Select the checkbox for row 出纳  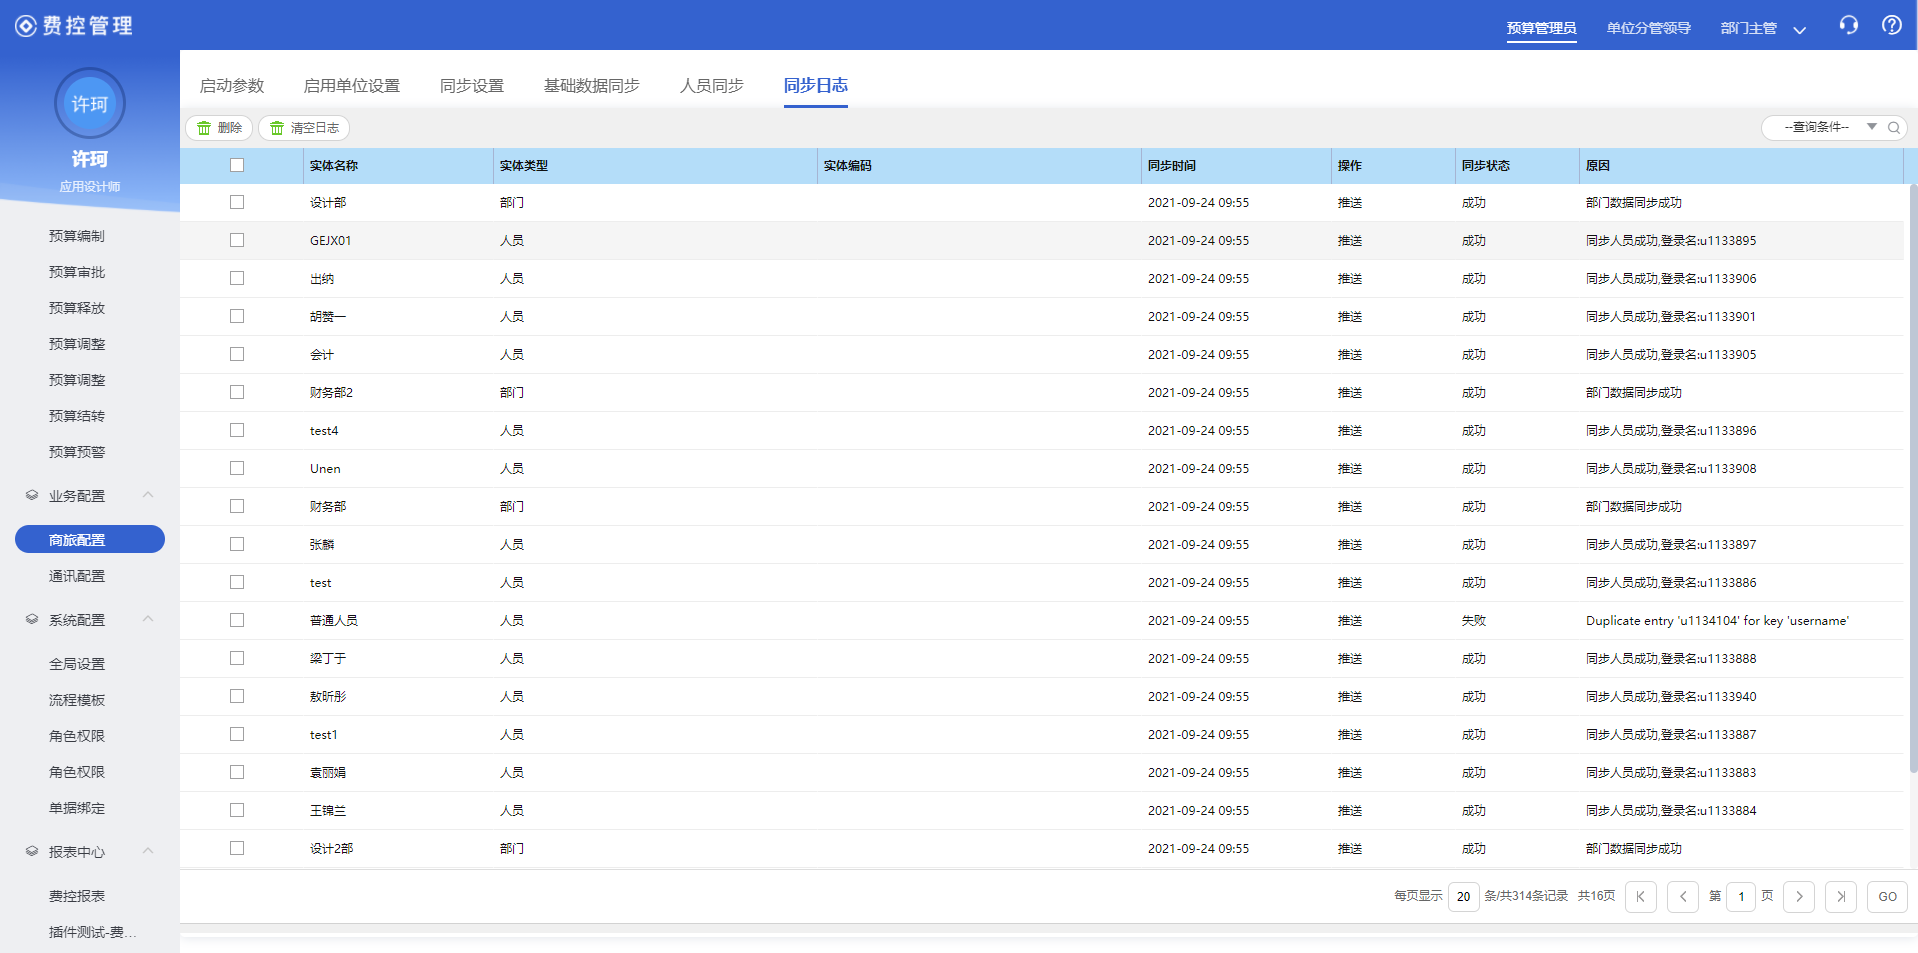pyautogui.click(x=237, y=278)
